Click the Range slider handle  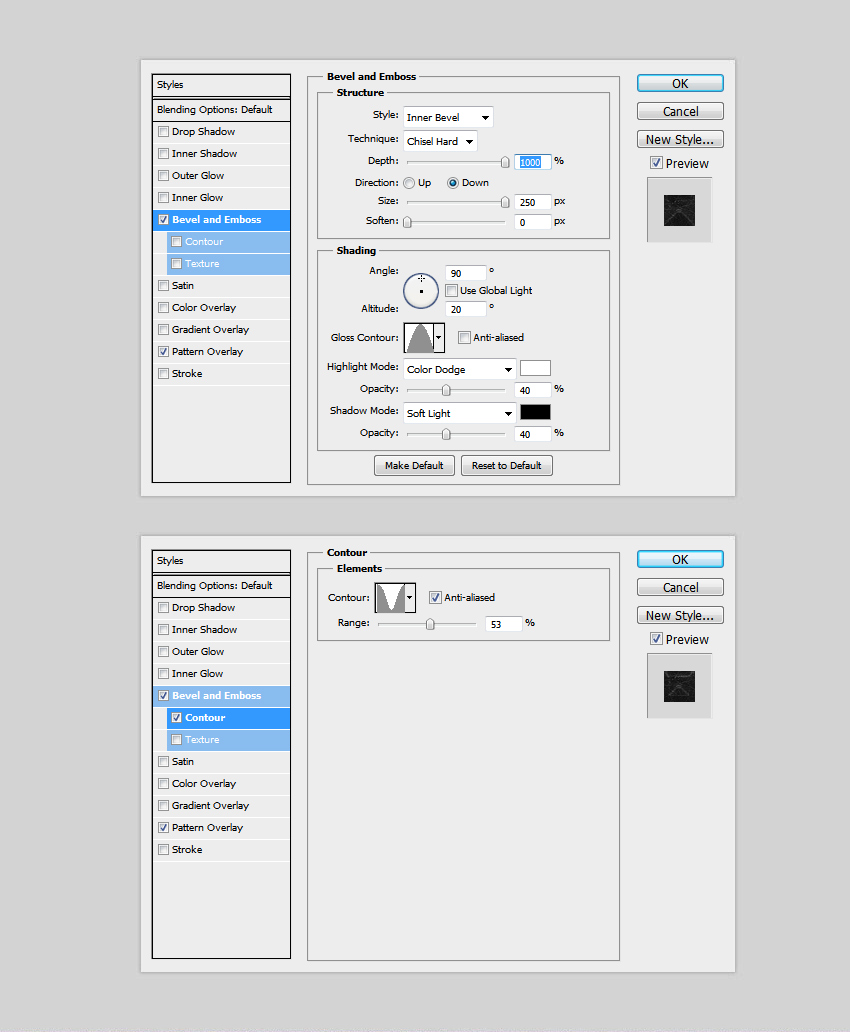click(430, 624)
